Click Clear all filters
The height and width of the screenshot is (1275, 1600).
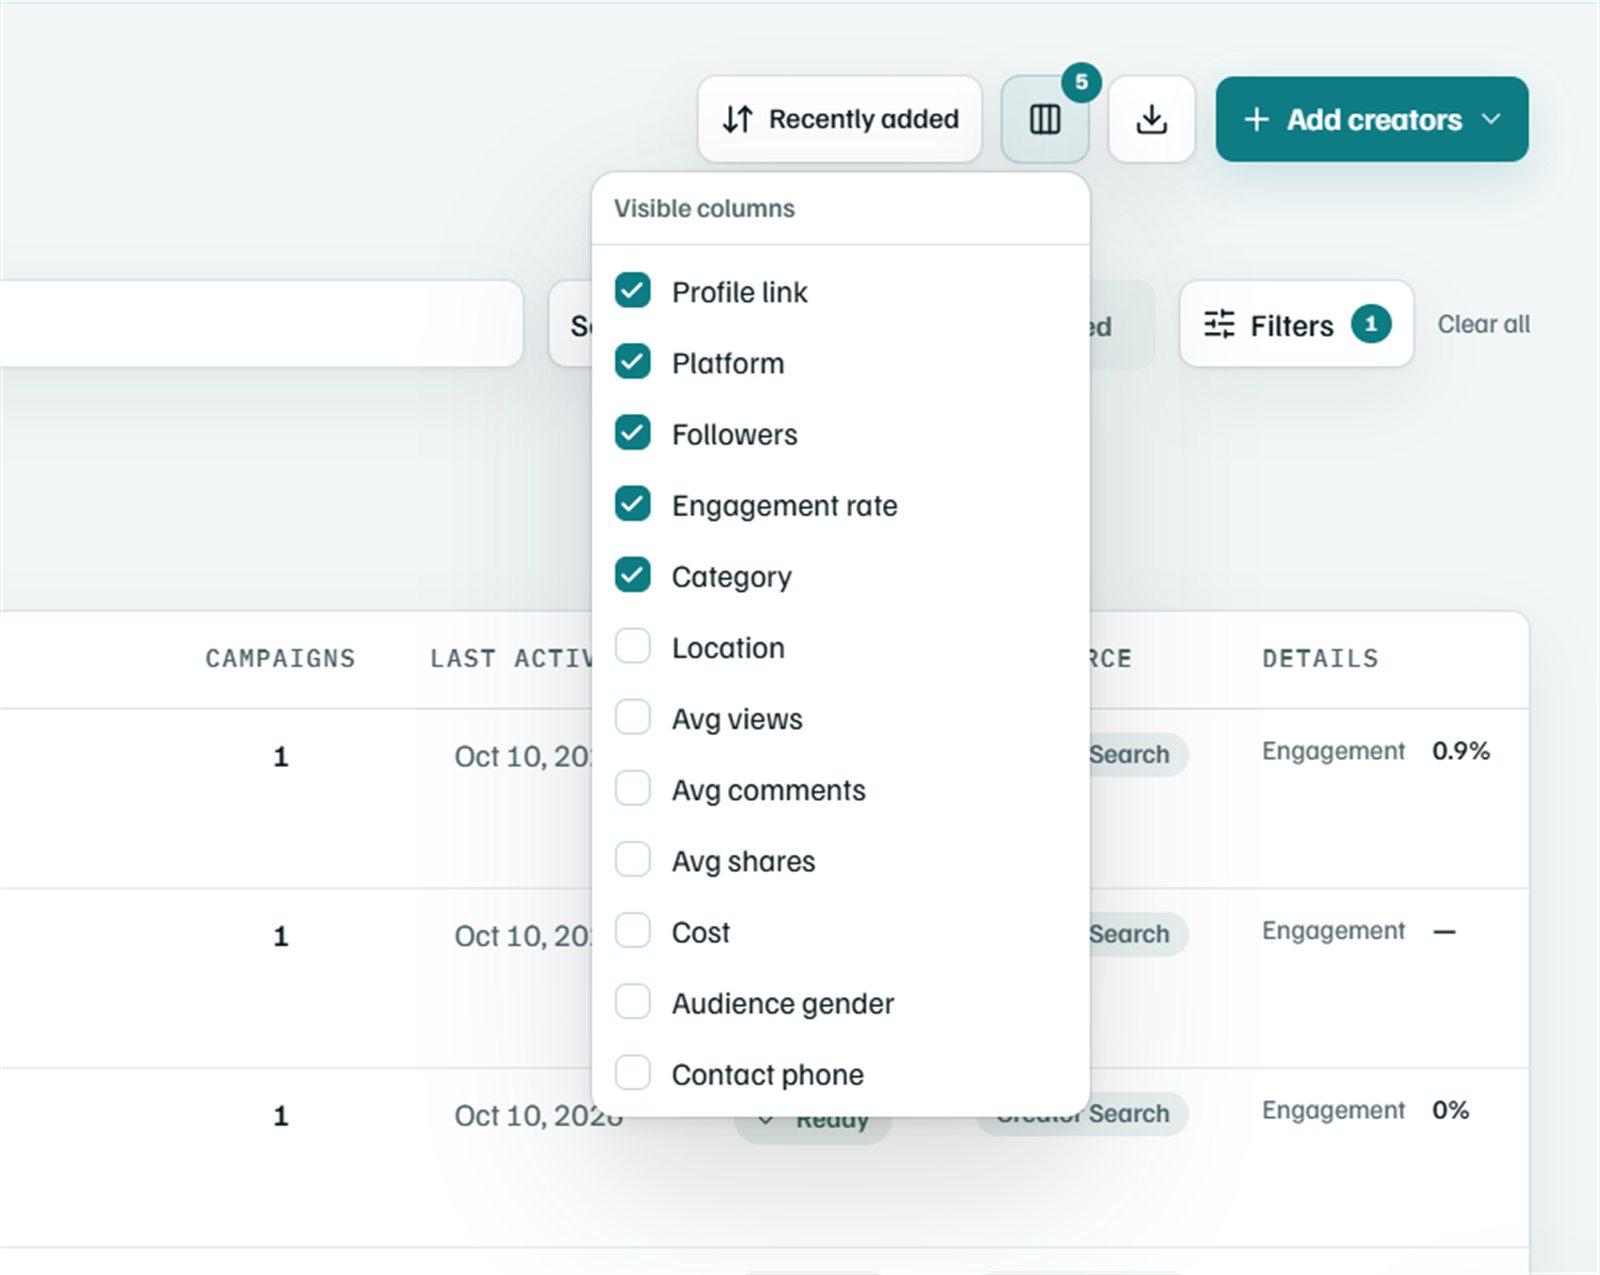(1483, 324)
